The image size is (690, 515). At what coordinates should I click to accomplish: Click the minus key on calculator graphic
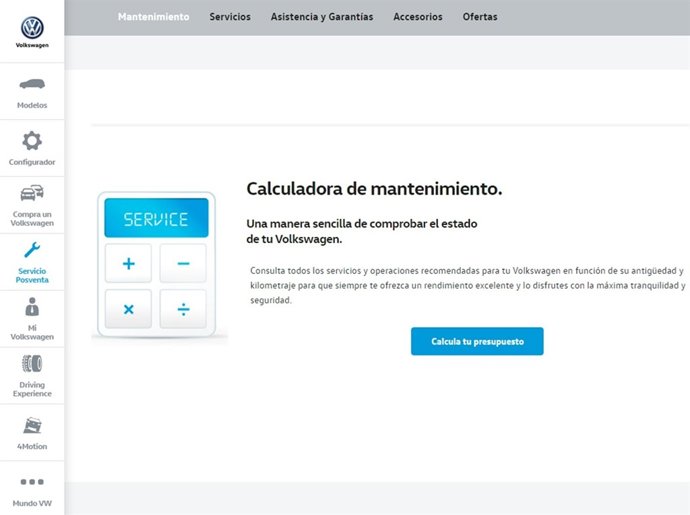[x=183, y=263]
